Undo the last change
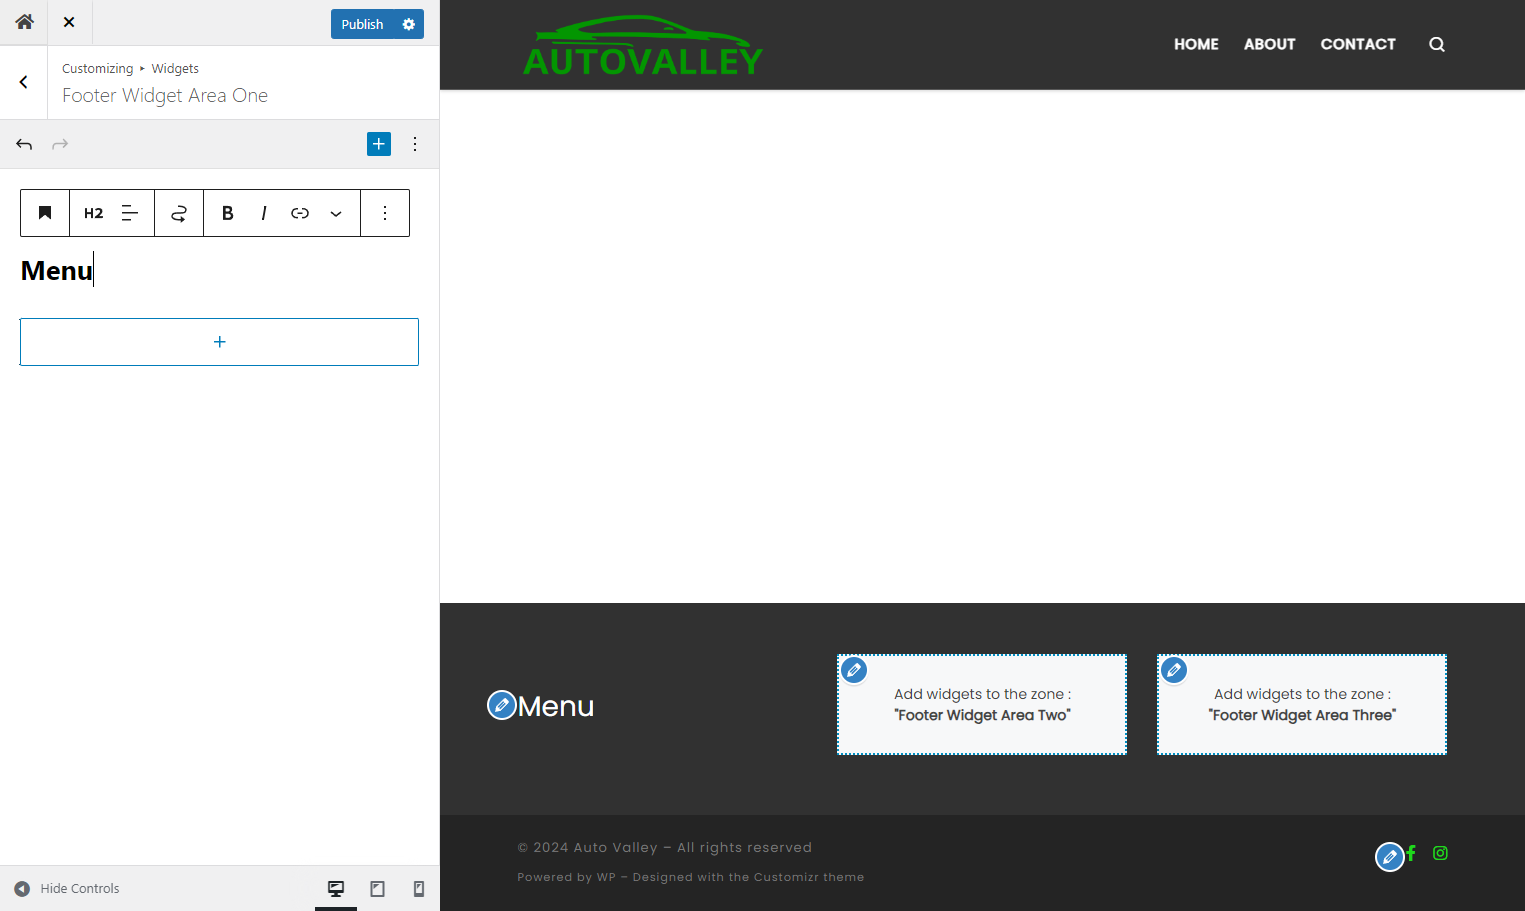The height and width of the screenshot is (911, 1525). (24, 144)
